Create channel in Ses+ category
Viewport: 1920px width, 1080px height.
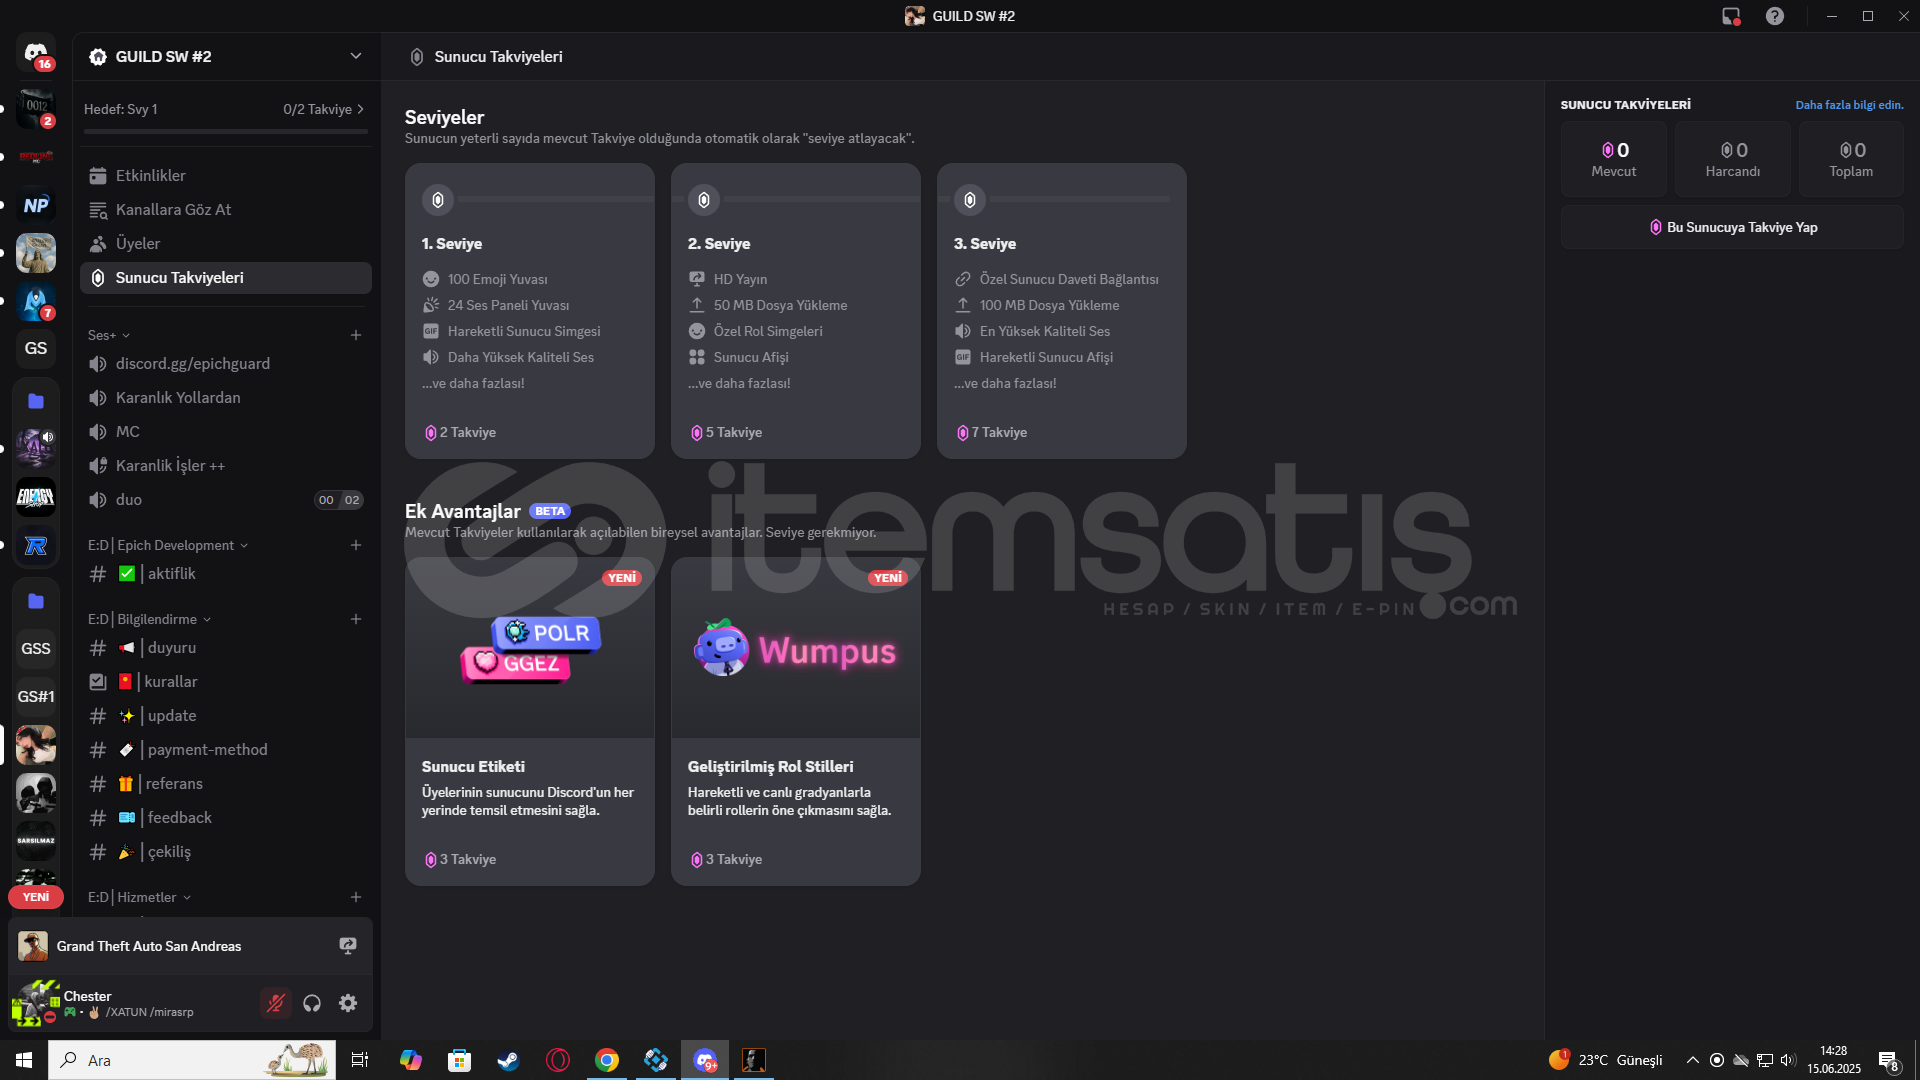coord(356,335)
